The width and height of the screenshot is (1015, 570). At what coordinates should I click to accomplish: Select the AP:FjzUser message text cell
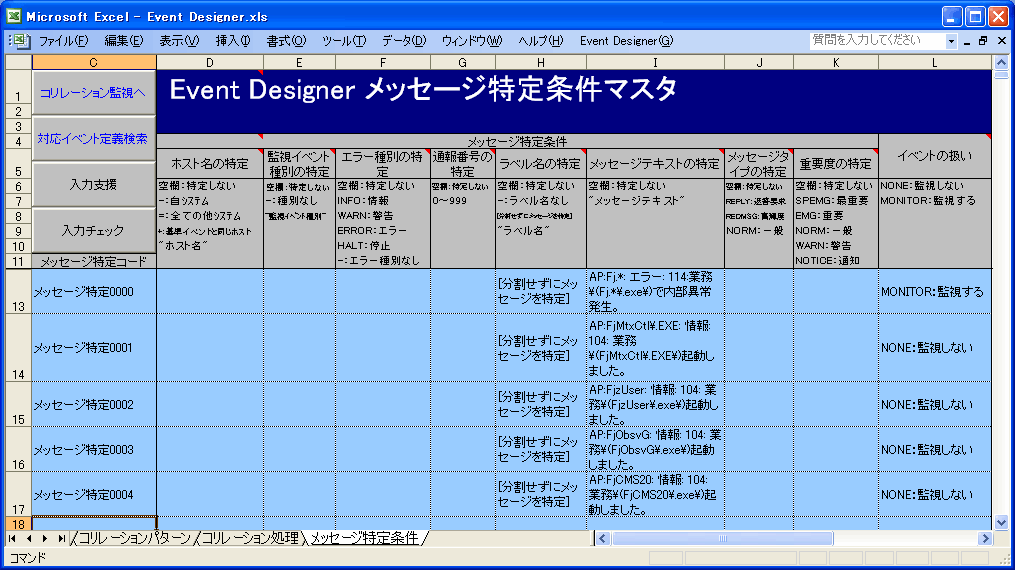(x=655, y=404)
